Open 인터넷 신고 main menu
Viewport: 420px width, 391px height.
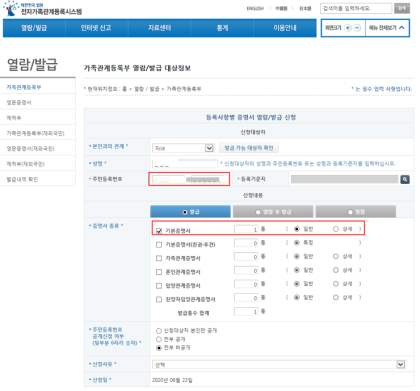click(x=96, y=28)
